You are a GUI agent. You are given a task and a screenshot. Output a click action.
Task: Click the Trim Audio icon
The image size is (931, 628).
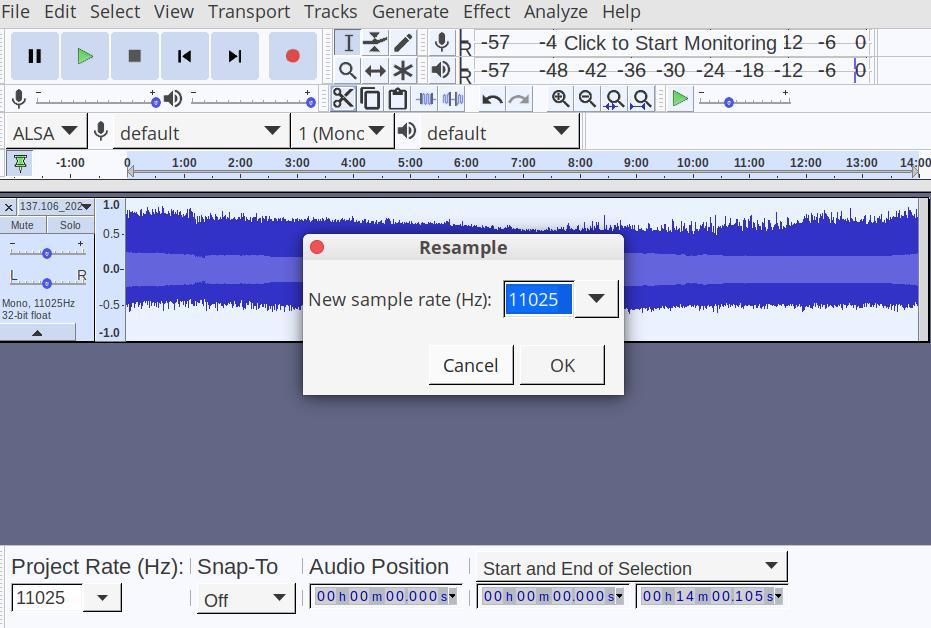pyautogui.click(x=427, y=99)
